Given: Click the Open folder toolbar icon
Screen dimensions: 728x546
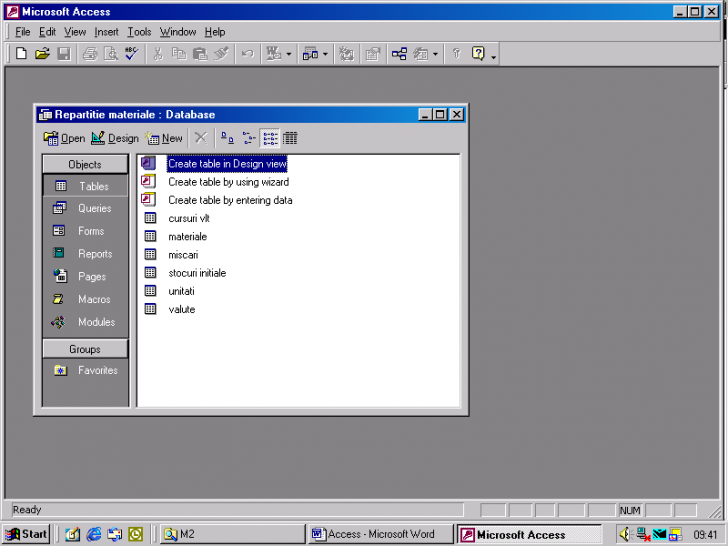Looking at the screenshot, I should pyautogui.click(x=42, y=54).
